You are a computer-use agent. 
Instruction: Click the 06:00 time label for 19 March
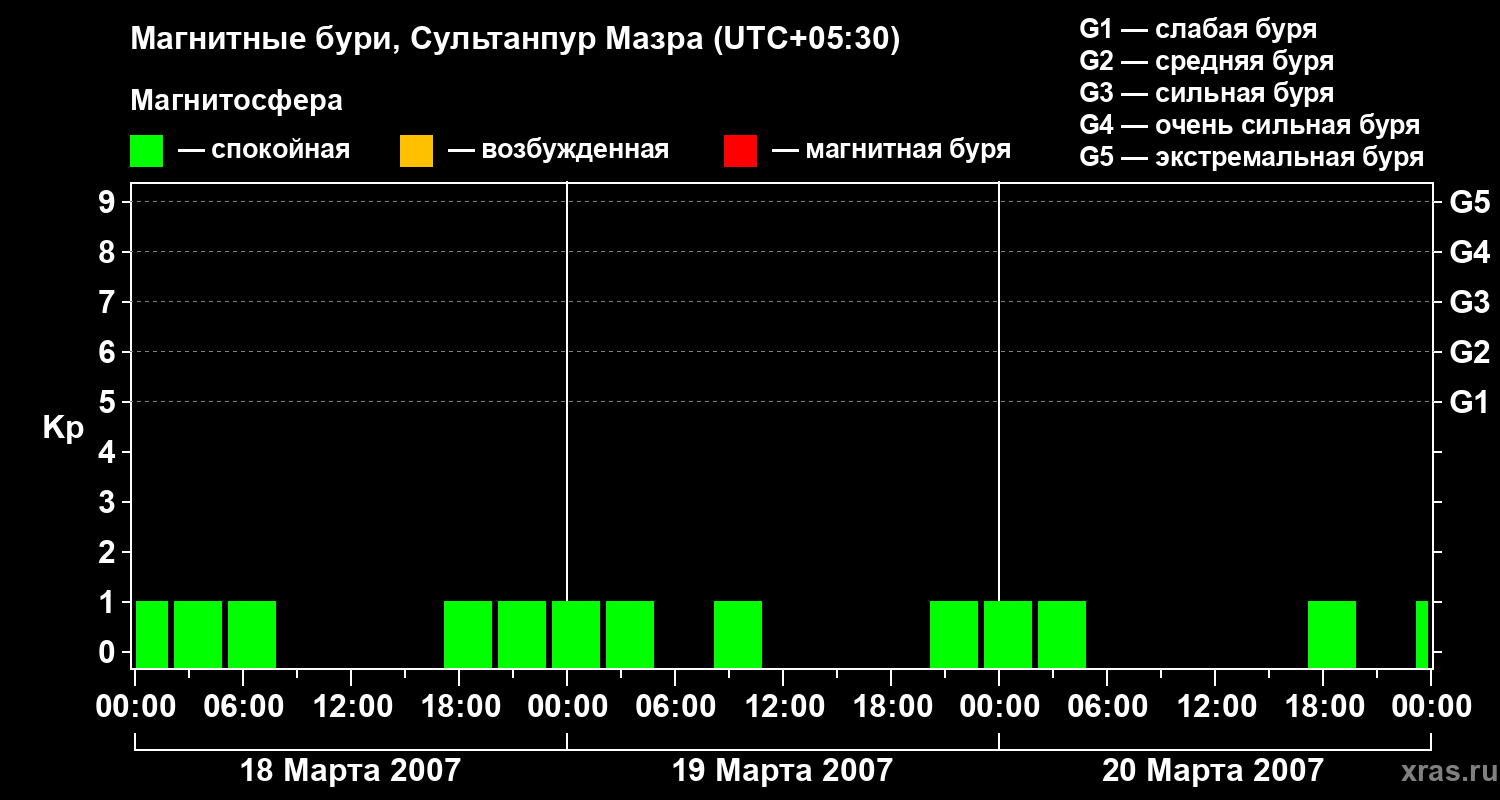click(x=675, y=707)
